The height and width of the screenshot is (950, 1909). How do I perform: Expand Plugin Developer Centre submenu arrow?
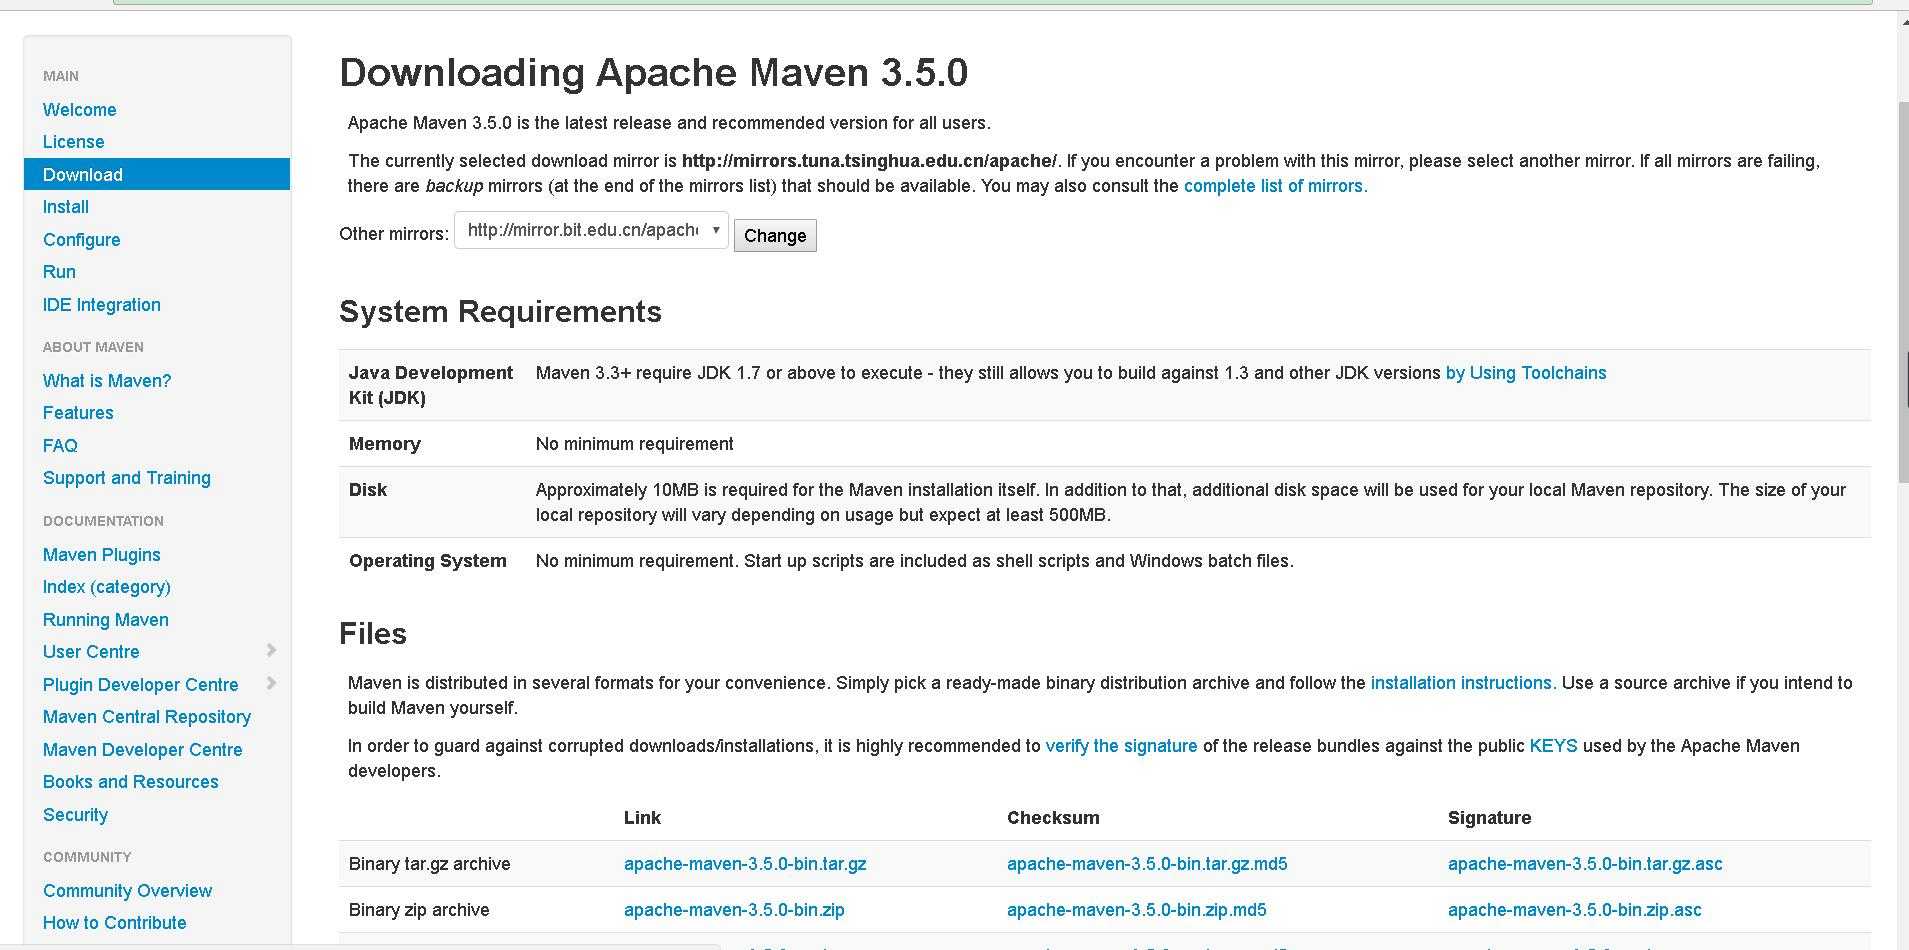pos(271,684)
